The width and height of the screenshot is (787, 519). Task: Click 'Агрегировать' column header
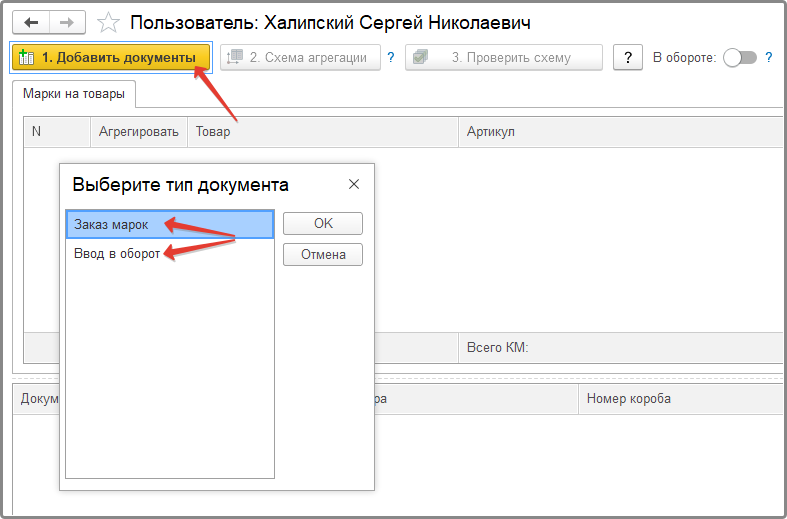(x=139, y=132)
